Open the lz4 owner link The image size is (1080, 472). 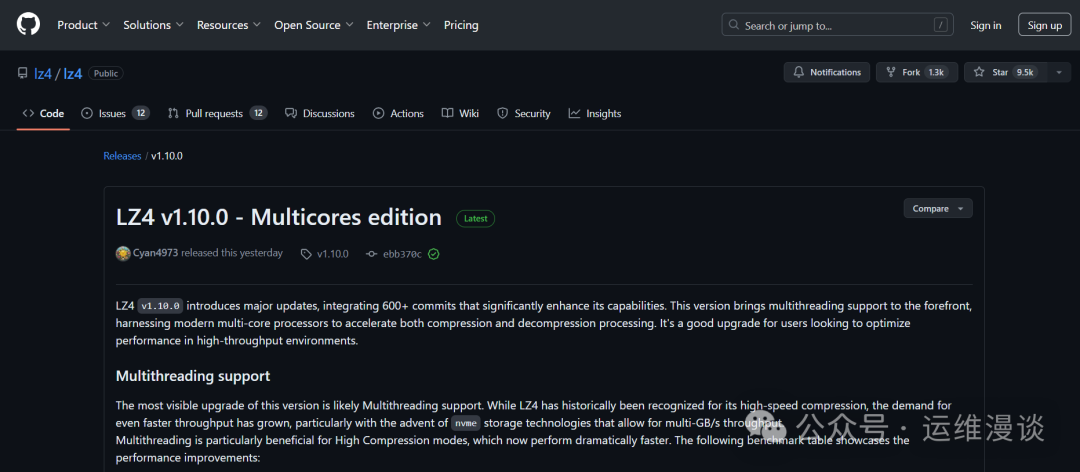point(43,73)
